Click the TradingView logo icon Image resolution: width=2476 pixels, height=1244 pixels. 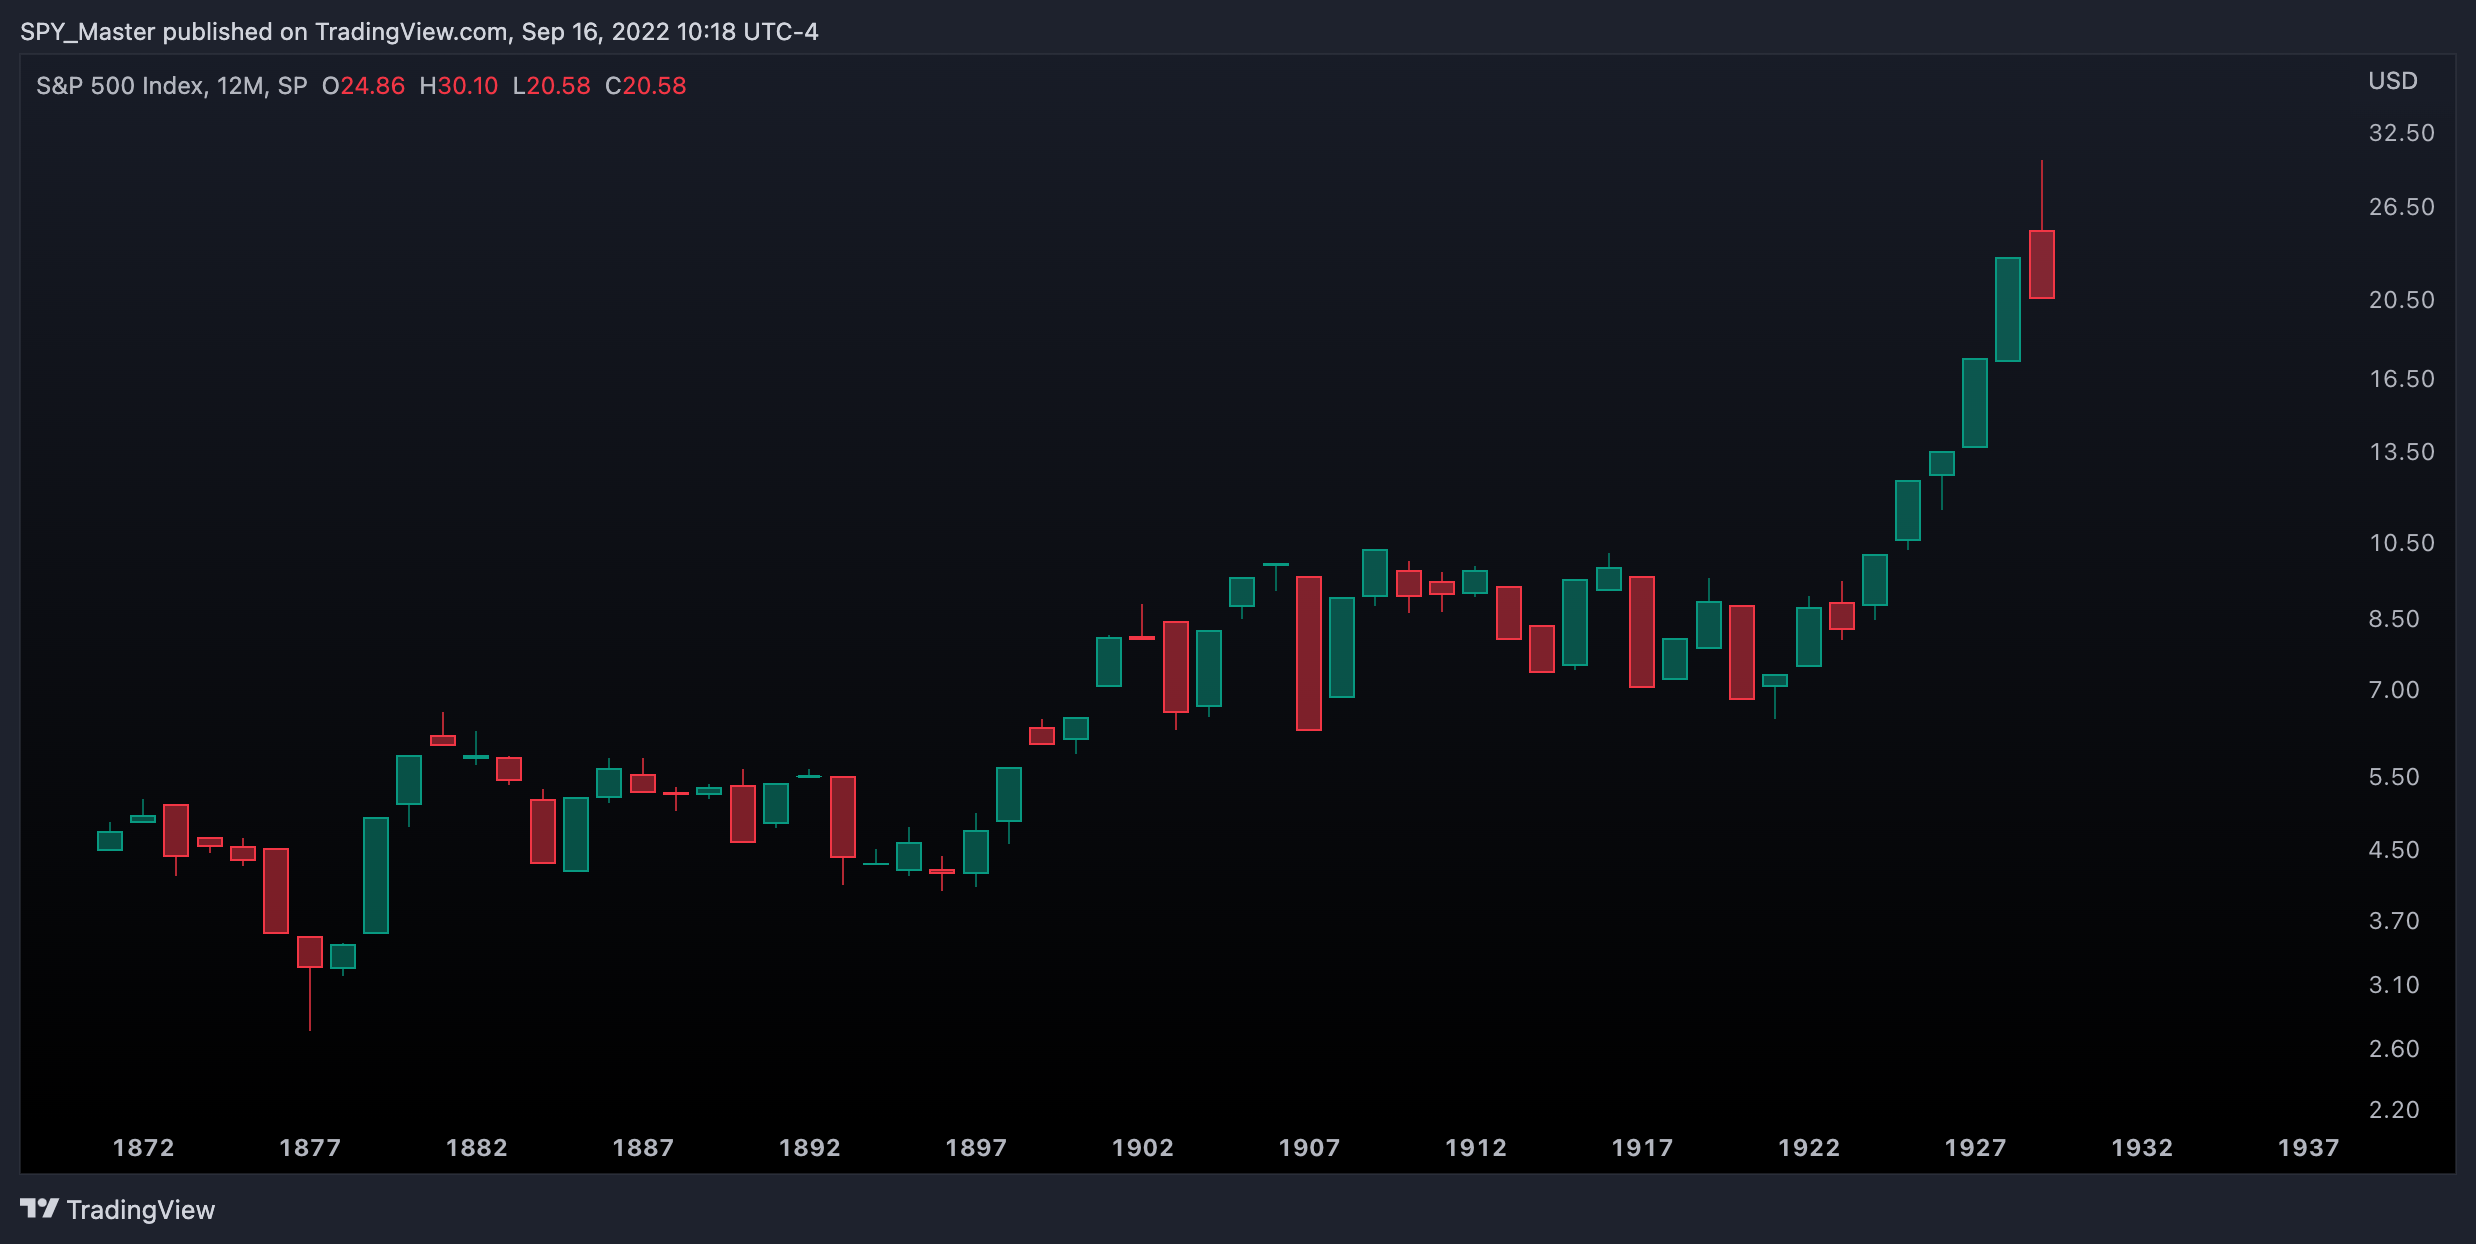(39, 1209)
